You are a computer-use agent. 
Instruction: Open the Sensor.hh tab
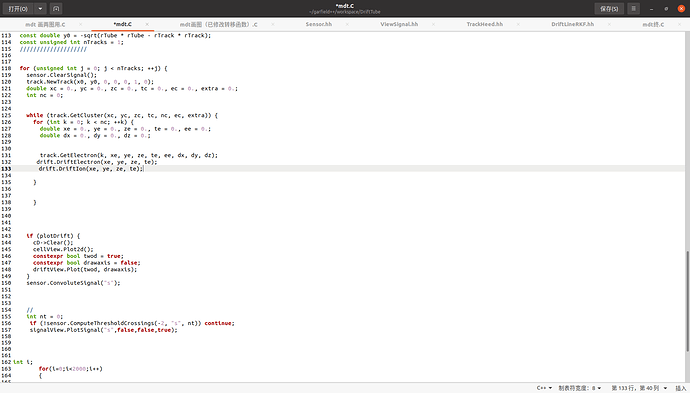point(319,24)
